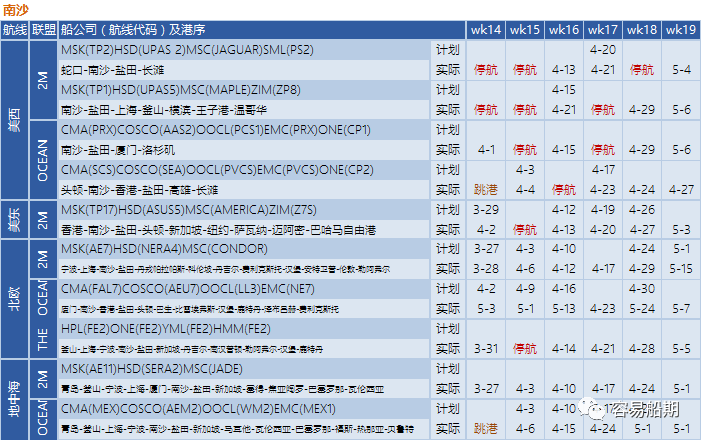The width and height of the screenshot is (702, 441).
Task: Click the 4-14 date in wk16
Action: point(564,349)
